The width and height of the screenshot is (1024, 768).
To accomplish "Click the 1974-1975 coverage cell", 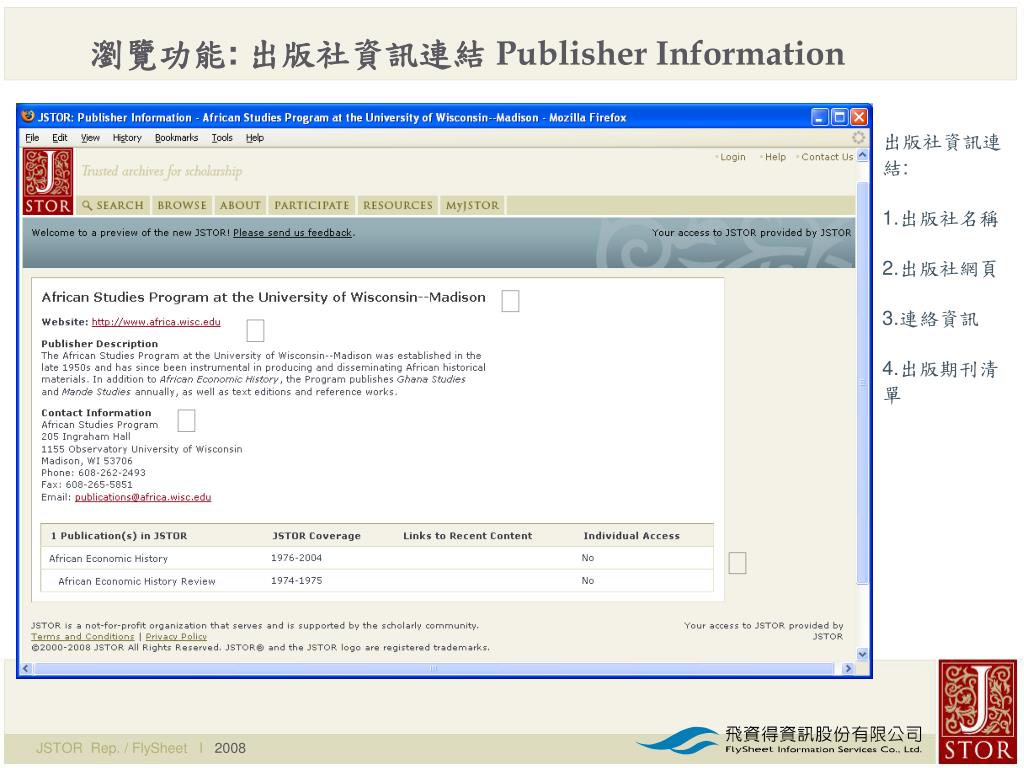I will [x=296, y=581].
